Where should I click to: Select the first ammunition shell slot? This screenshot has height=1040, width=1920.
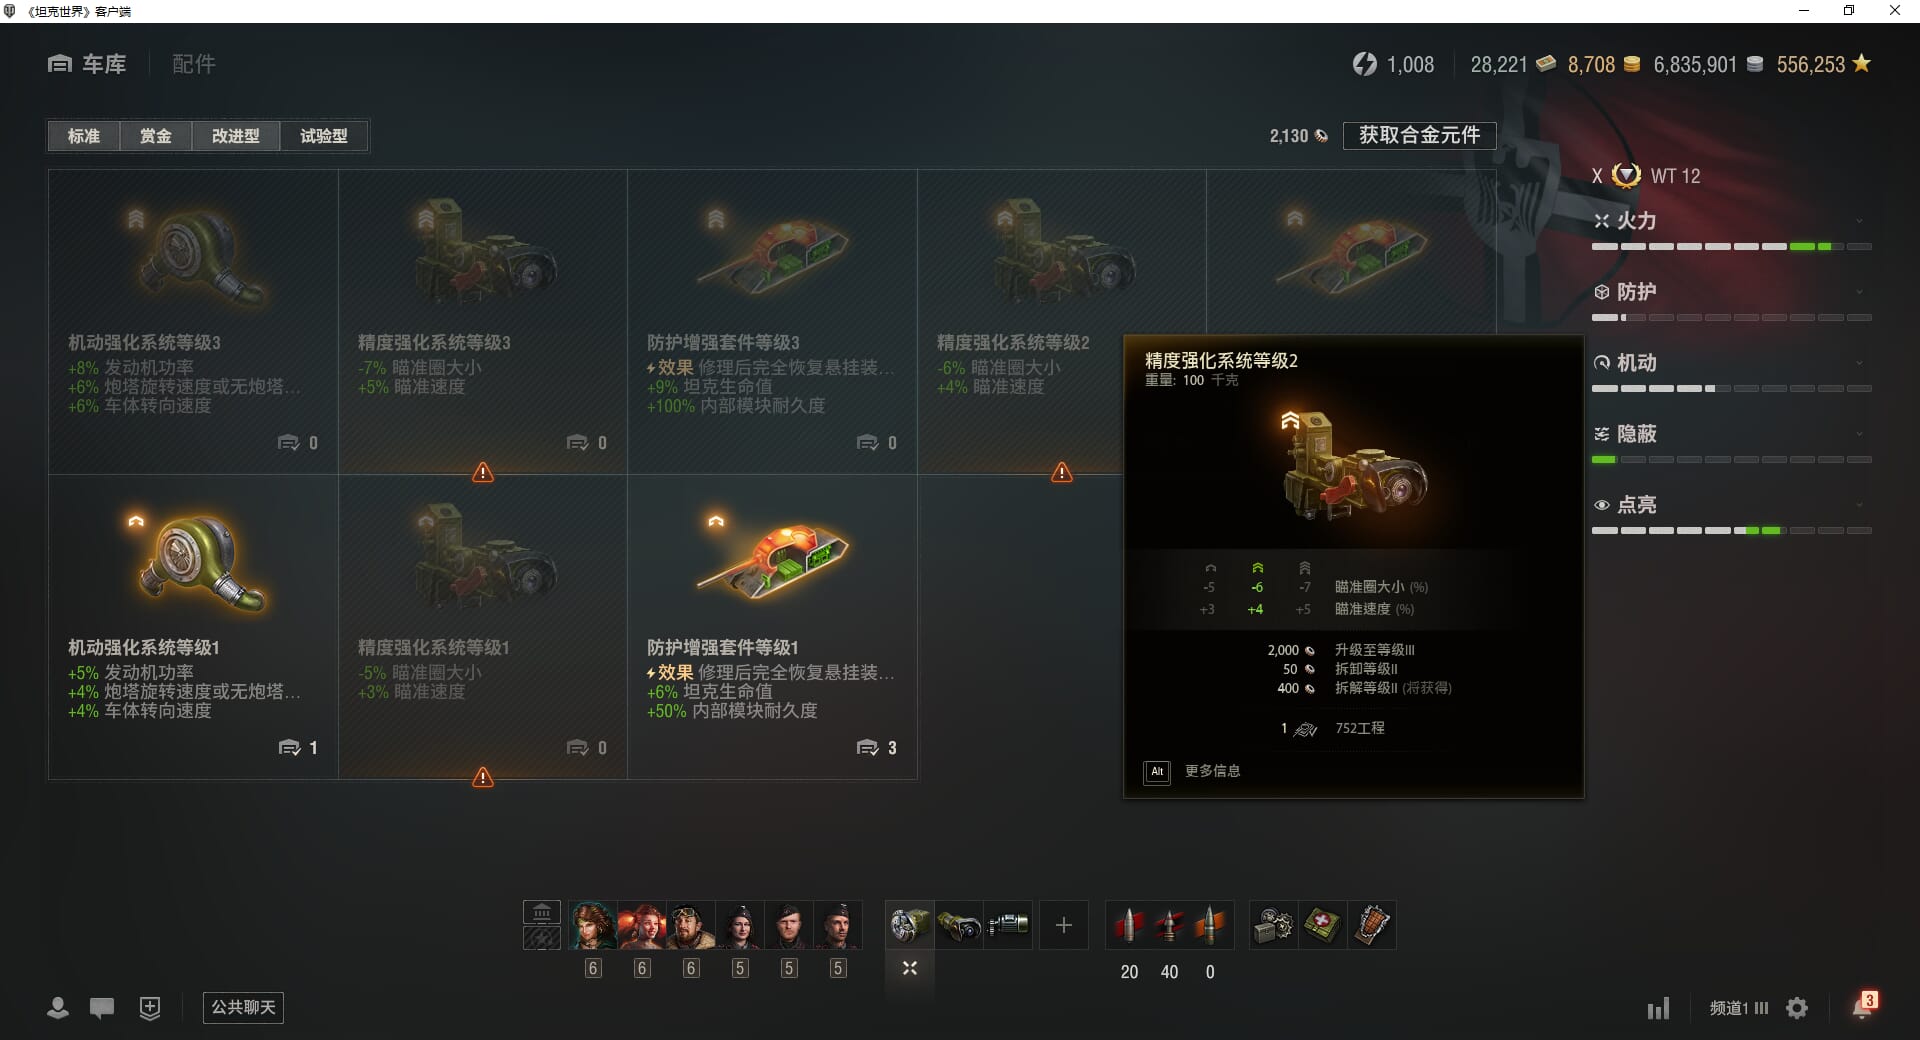pyautogui.click(x=1129, y=925)
